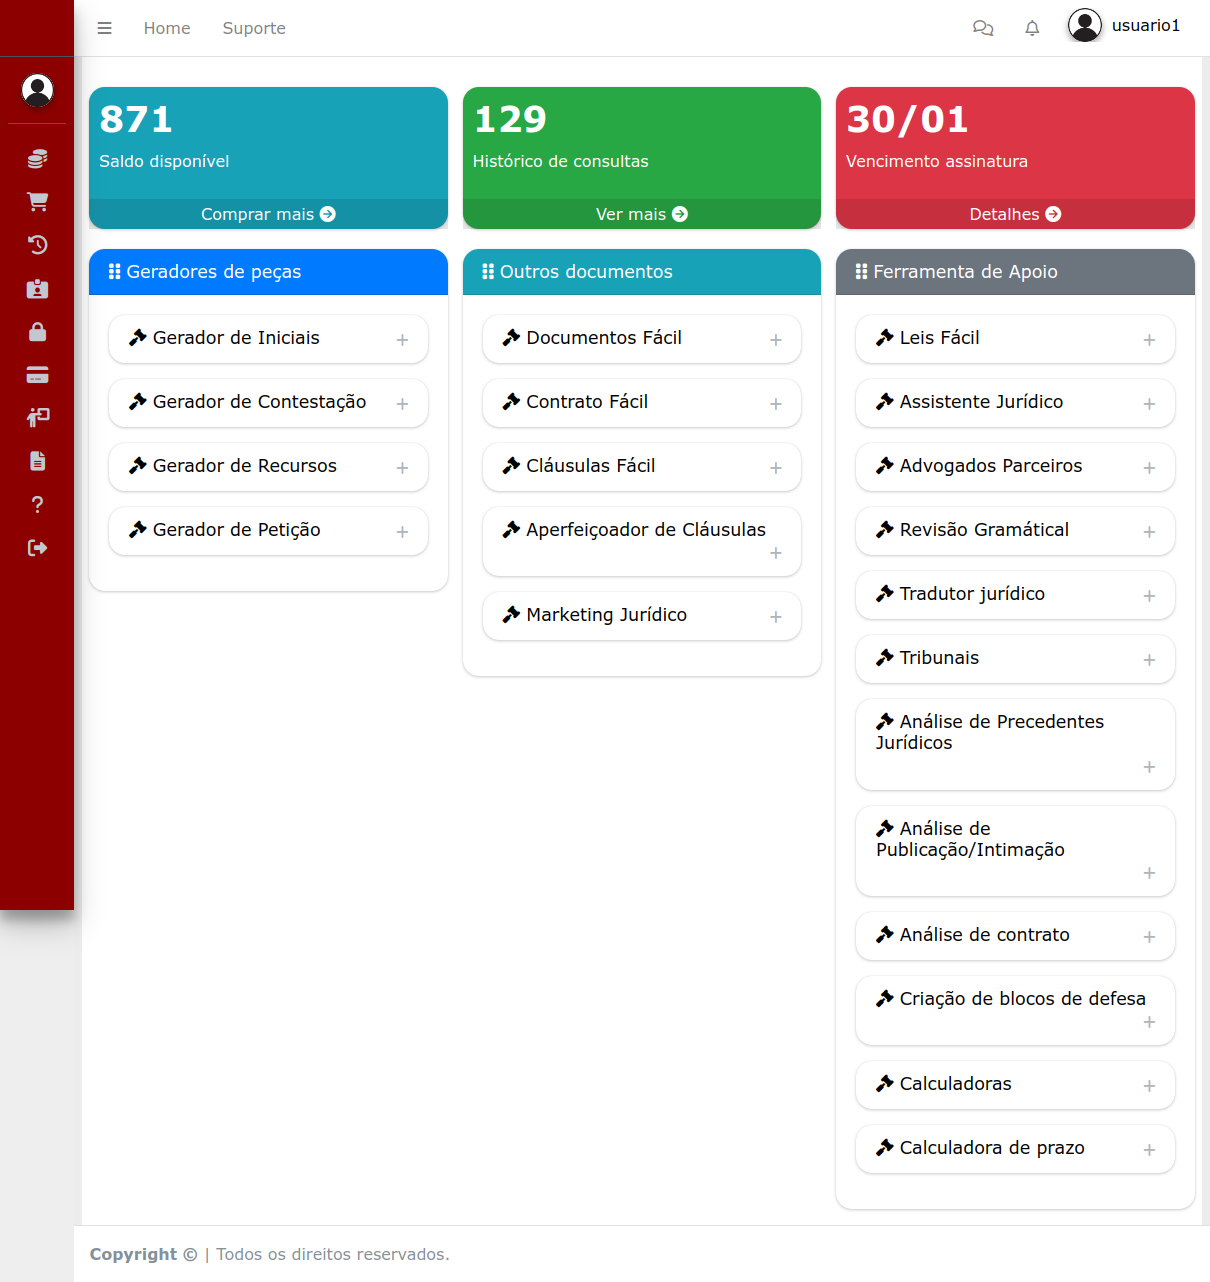The image size is (1210, 1282).
Task: Open the Gerador de Recursos card
Action: [268, 467]
